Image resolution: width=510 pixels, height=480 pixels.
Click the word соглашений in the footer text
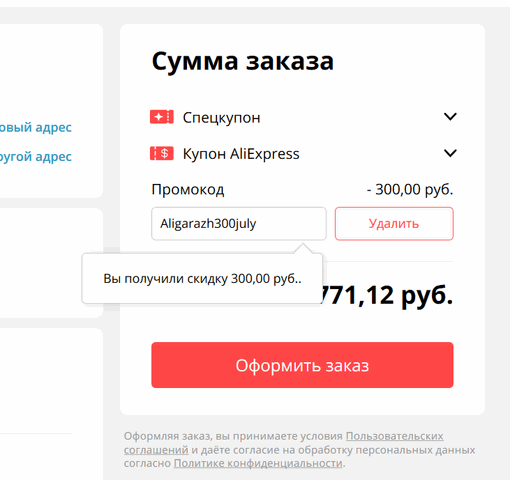click(156, 450)
